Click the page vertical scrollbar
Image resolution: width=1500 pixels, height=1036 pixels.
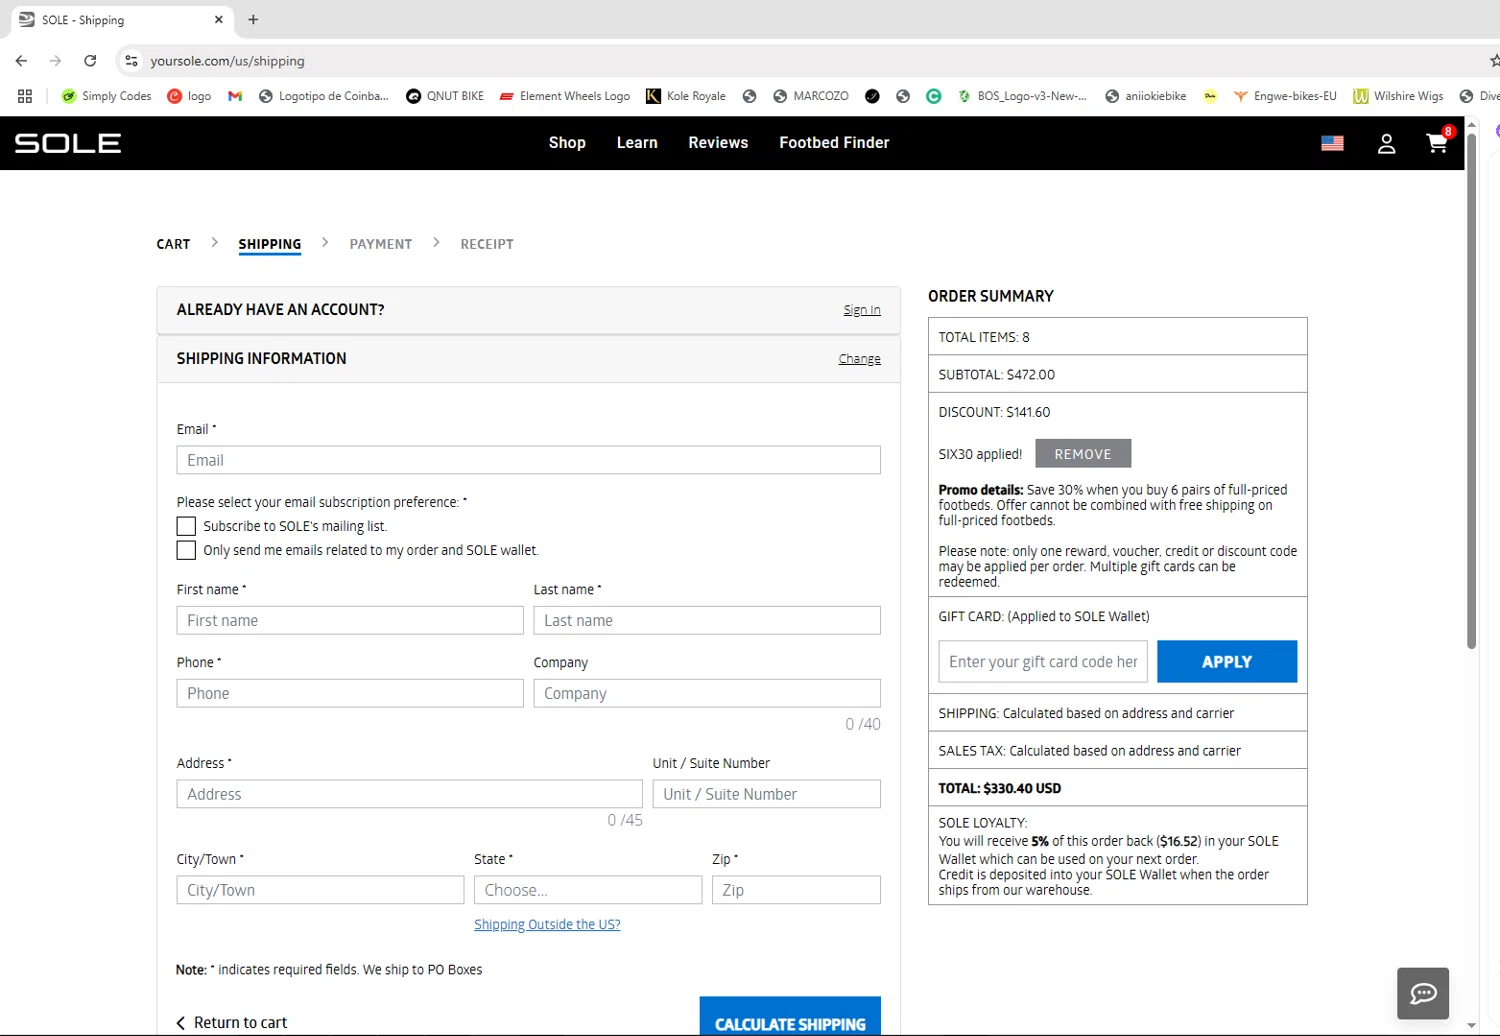[x=1471, y=390]
